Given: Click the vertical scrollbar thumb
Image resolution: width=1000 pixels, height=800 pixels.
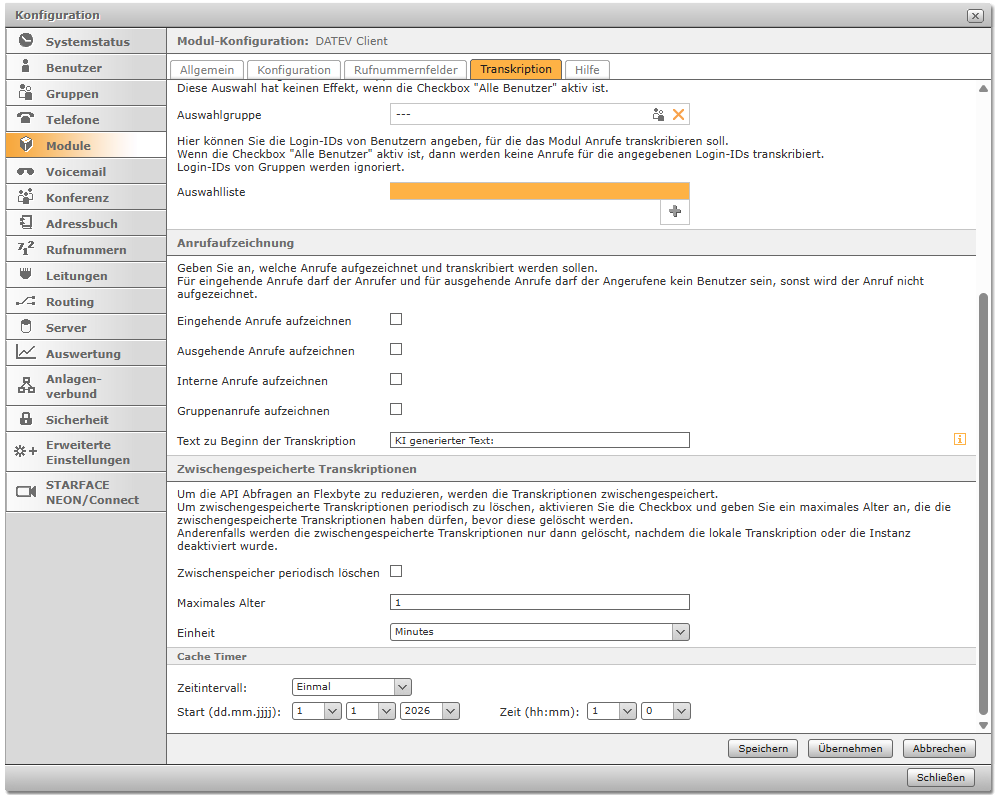Looking at the screenshot, I should tap(983, 504).
